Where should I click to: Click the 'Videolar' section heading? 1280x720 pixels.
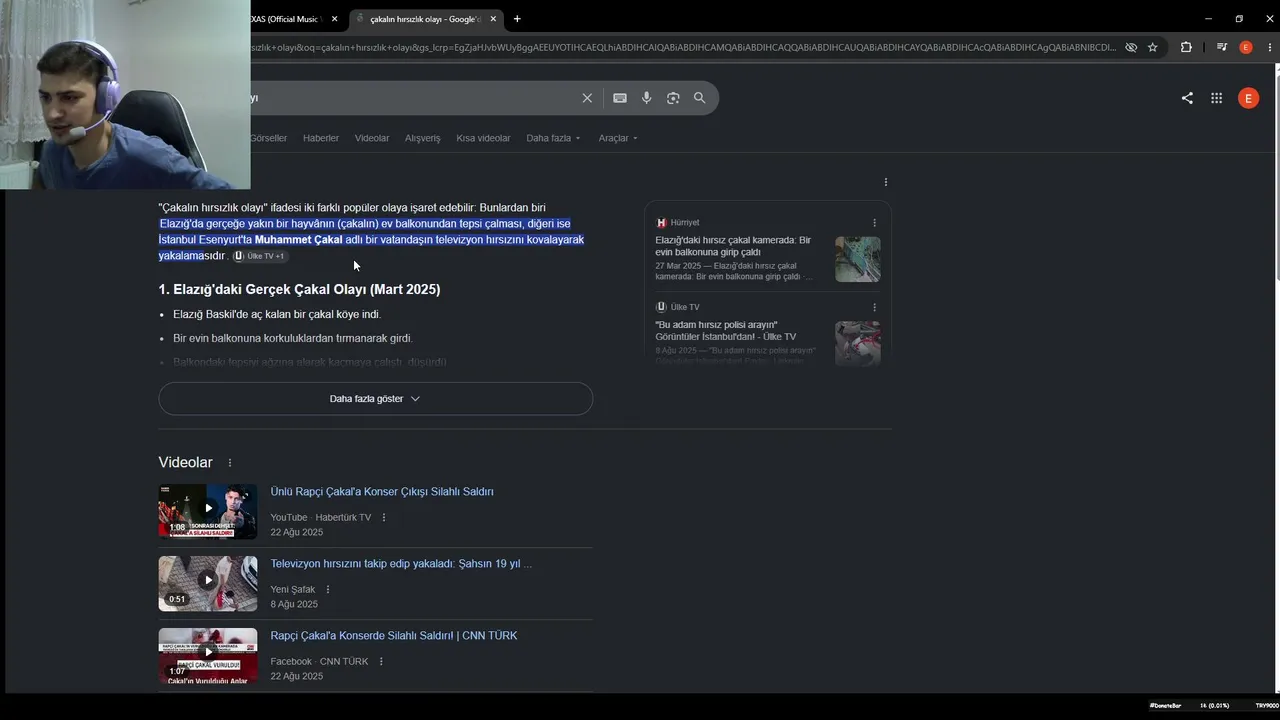(185, 463)
